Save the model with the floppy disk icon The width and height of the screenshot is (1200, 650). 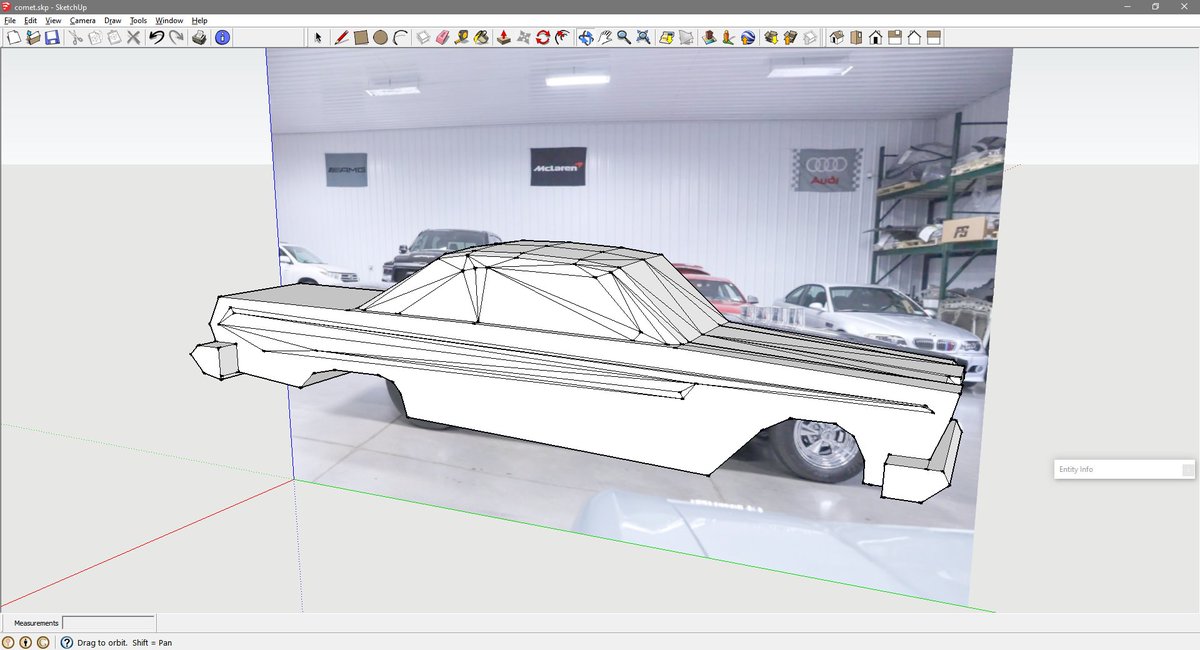click(51, 38)
